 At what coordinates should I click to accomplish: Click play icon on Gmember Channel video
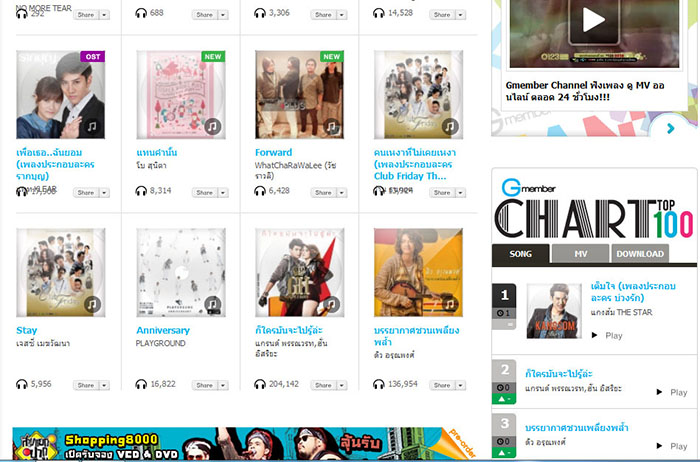(594, 20)
